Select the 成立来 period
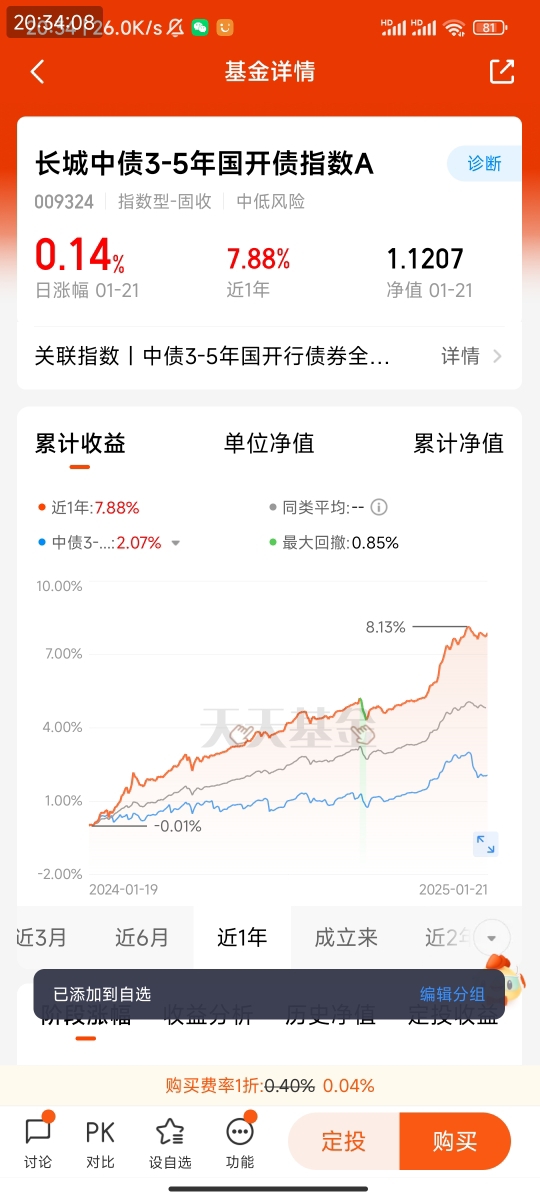The width and height of the screenshot is (540, 1200). coord(346,938)
